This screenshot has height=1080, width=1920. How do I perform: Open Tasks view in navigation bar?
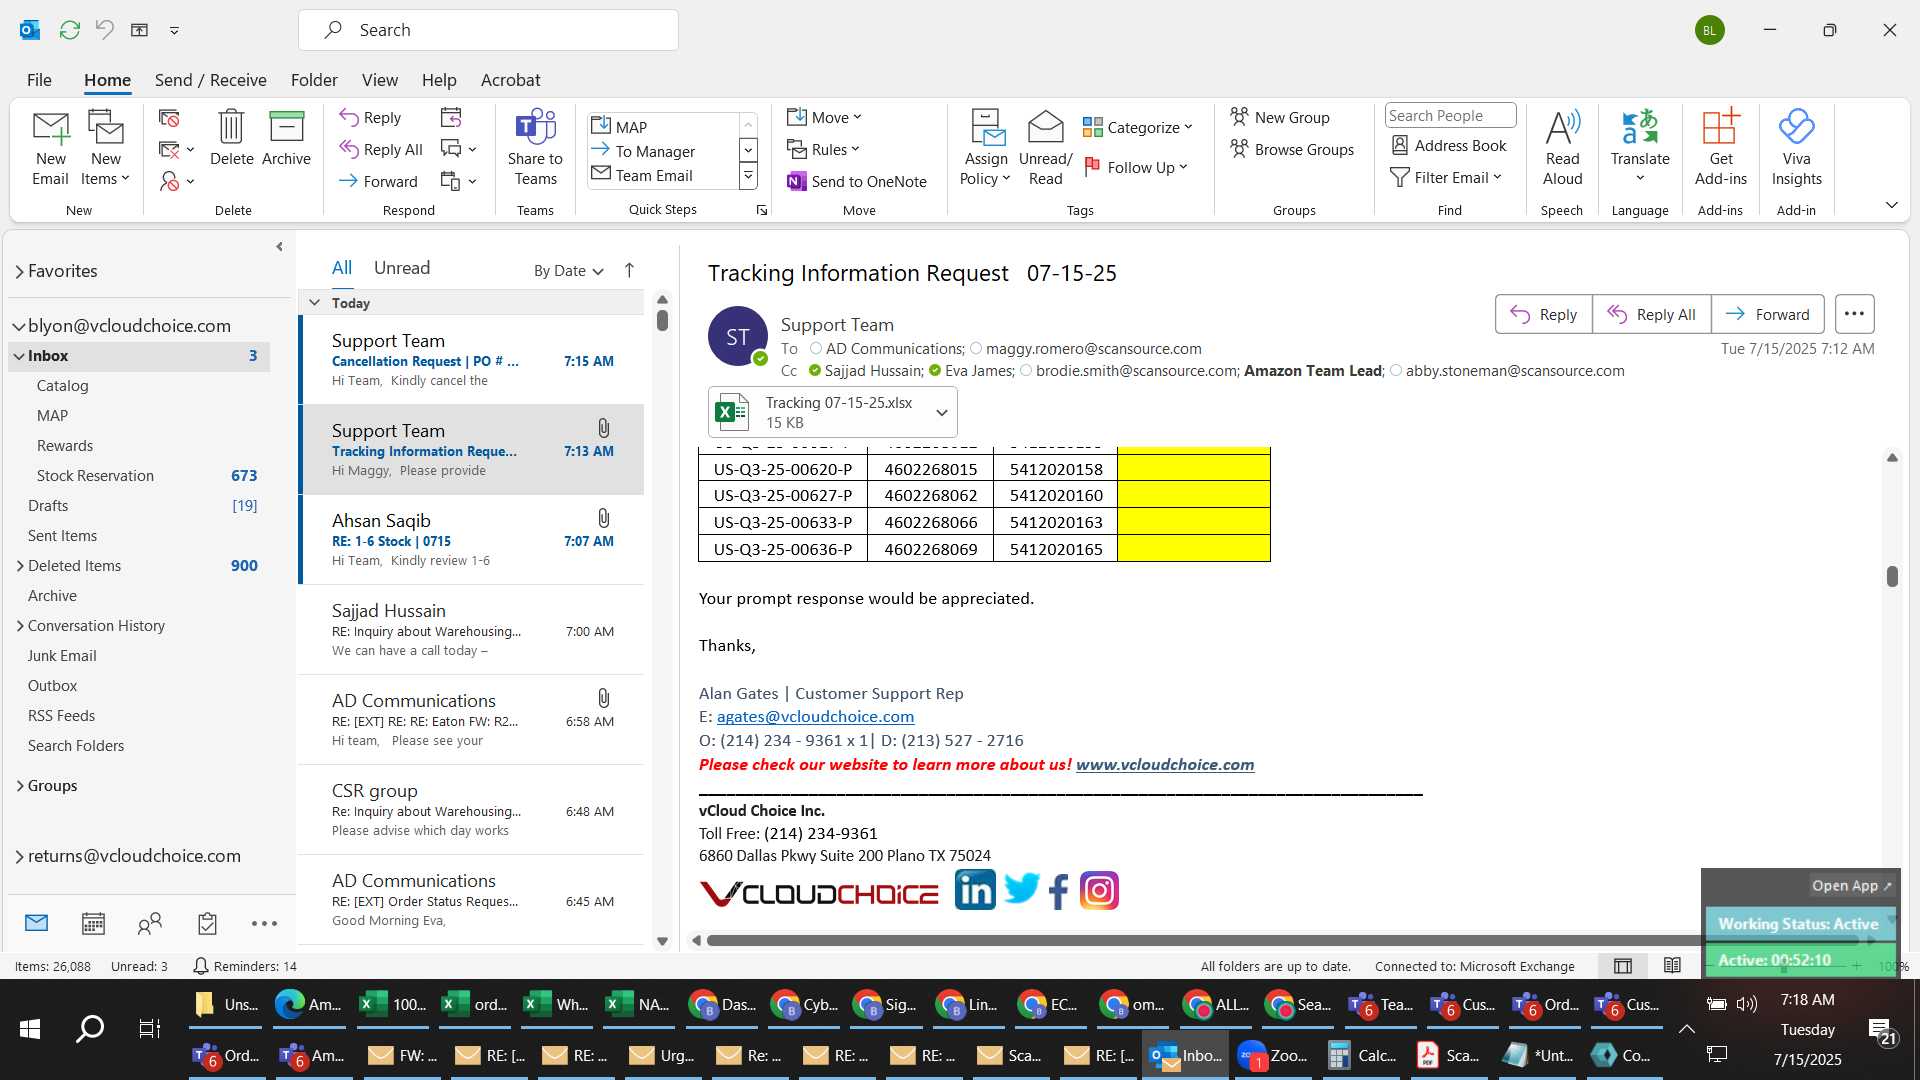pos(207,923)
